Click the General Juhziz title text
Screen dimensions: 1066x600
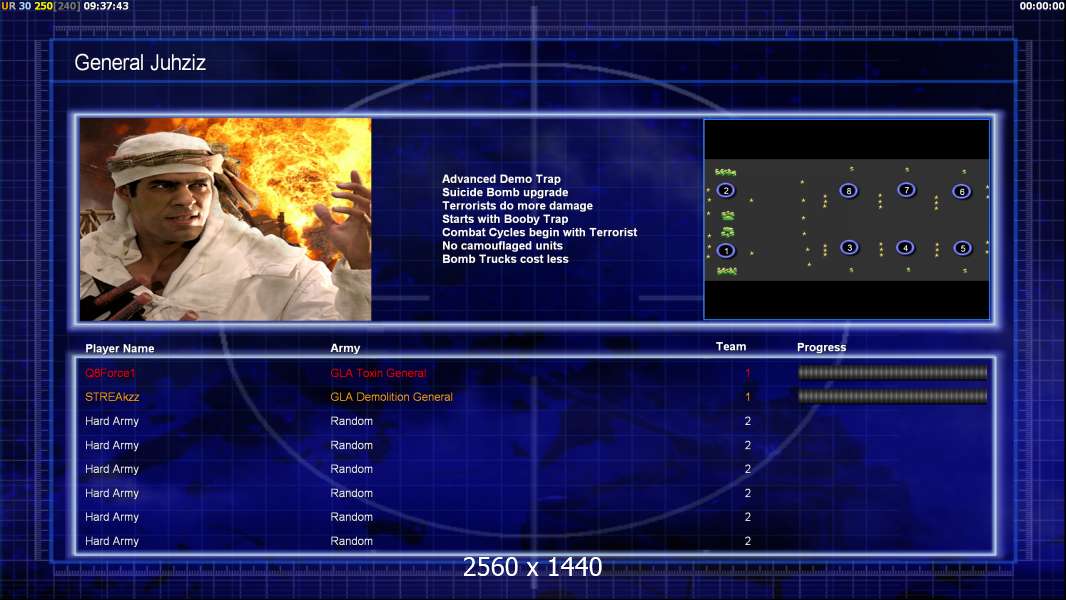(x=140, y=63)
